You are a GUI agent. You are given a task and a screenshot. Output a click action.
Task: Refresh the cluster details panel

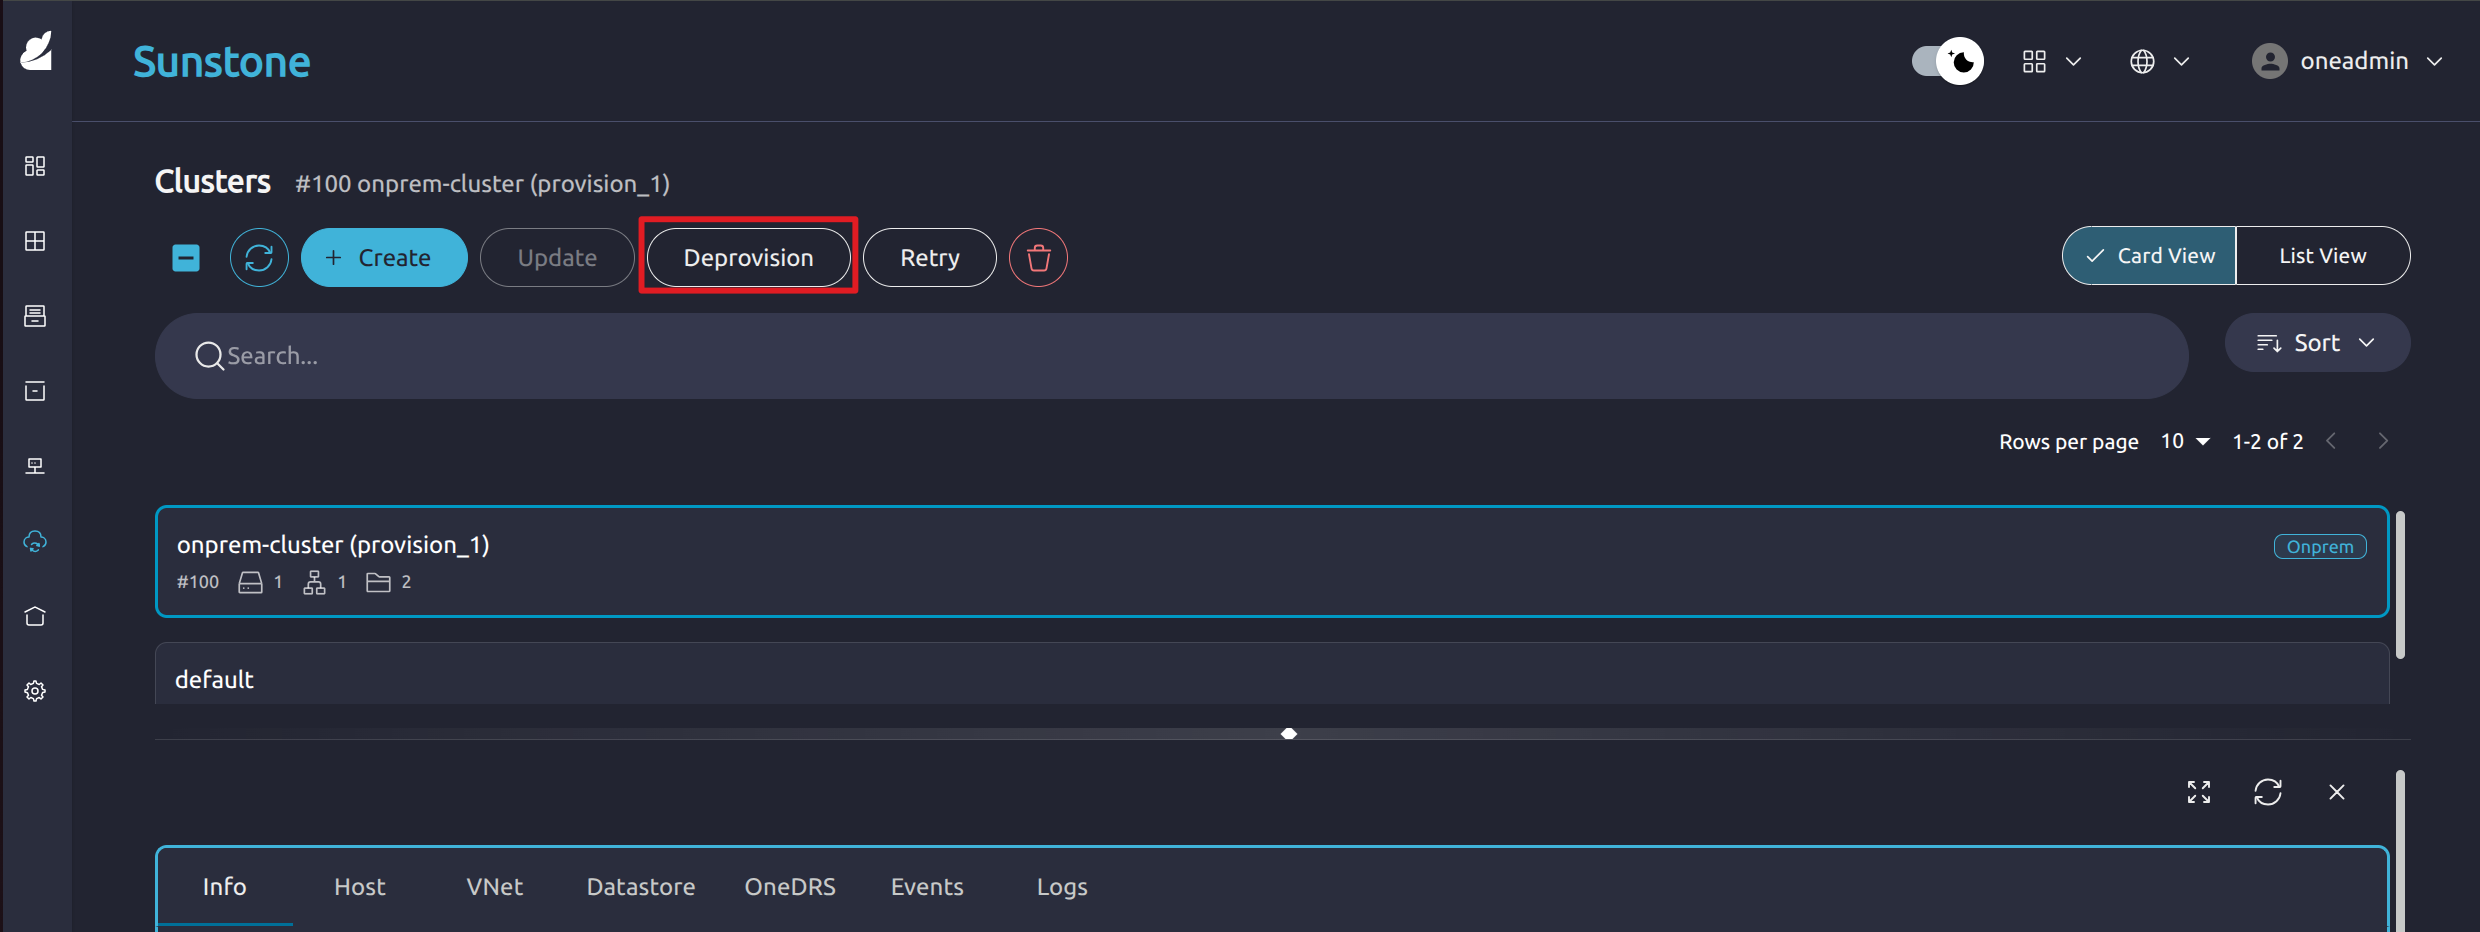2267,792
